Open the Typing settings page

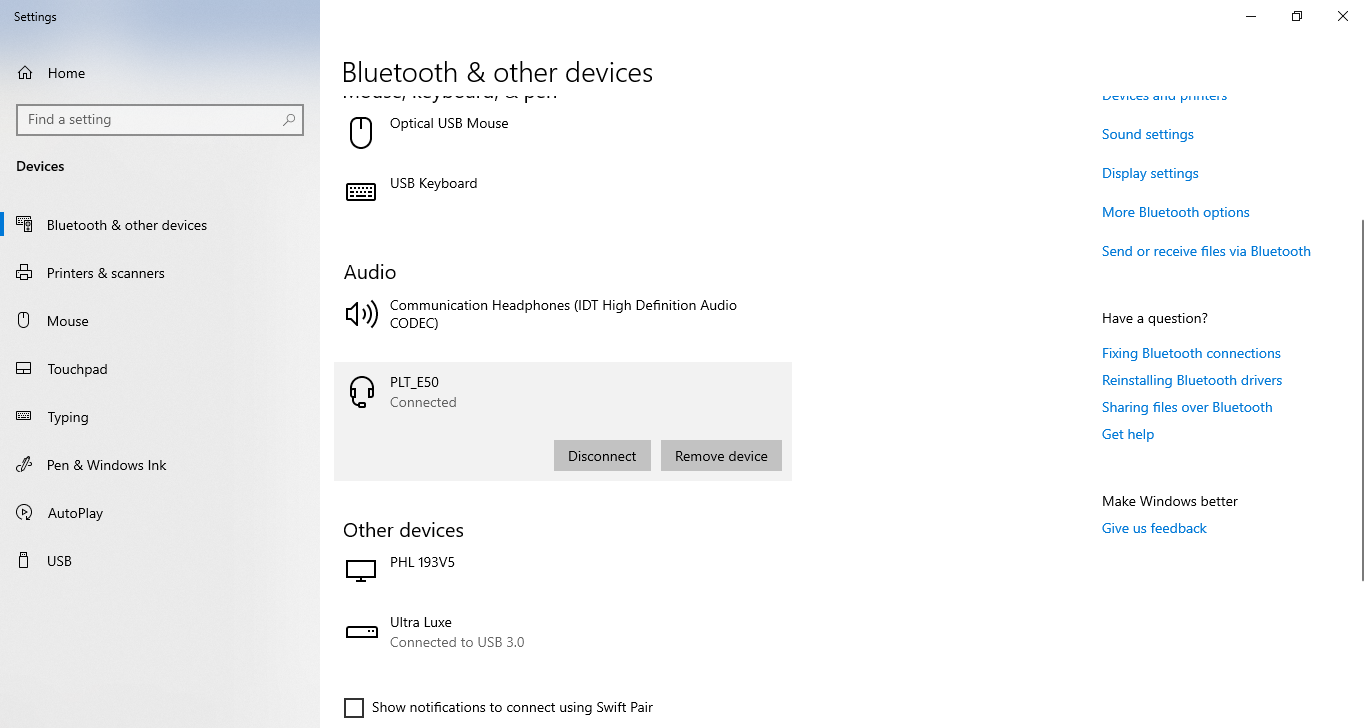[68, 417]
